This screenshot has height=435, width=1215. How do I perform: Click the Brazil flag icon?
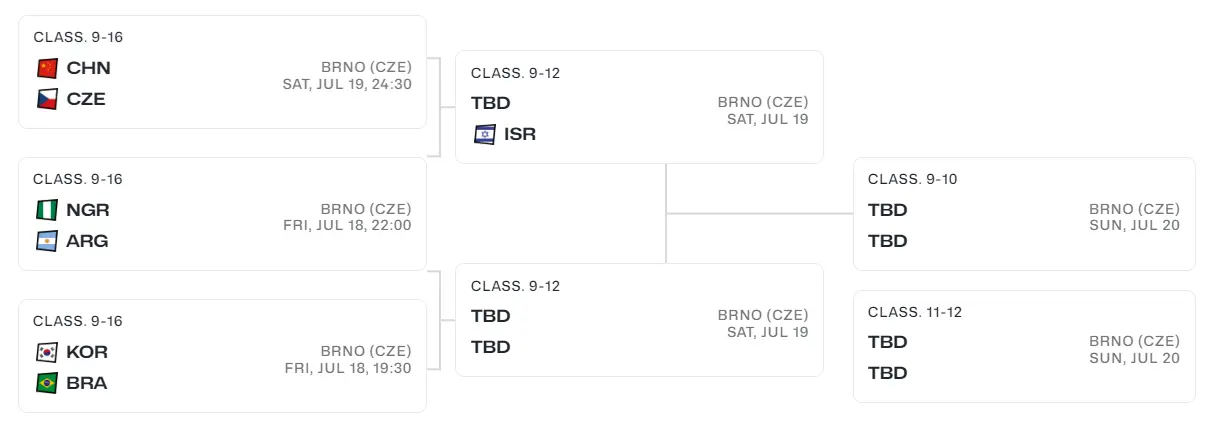coord(47,383)
